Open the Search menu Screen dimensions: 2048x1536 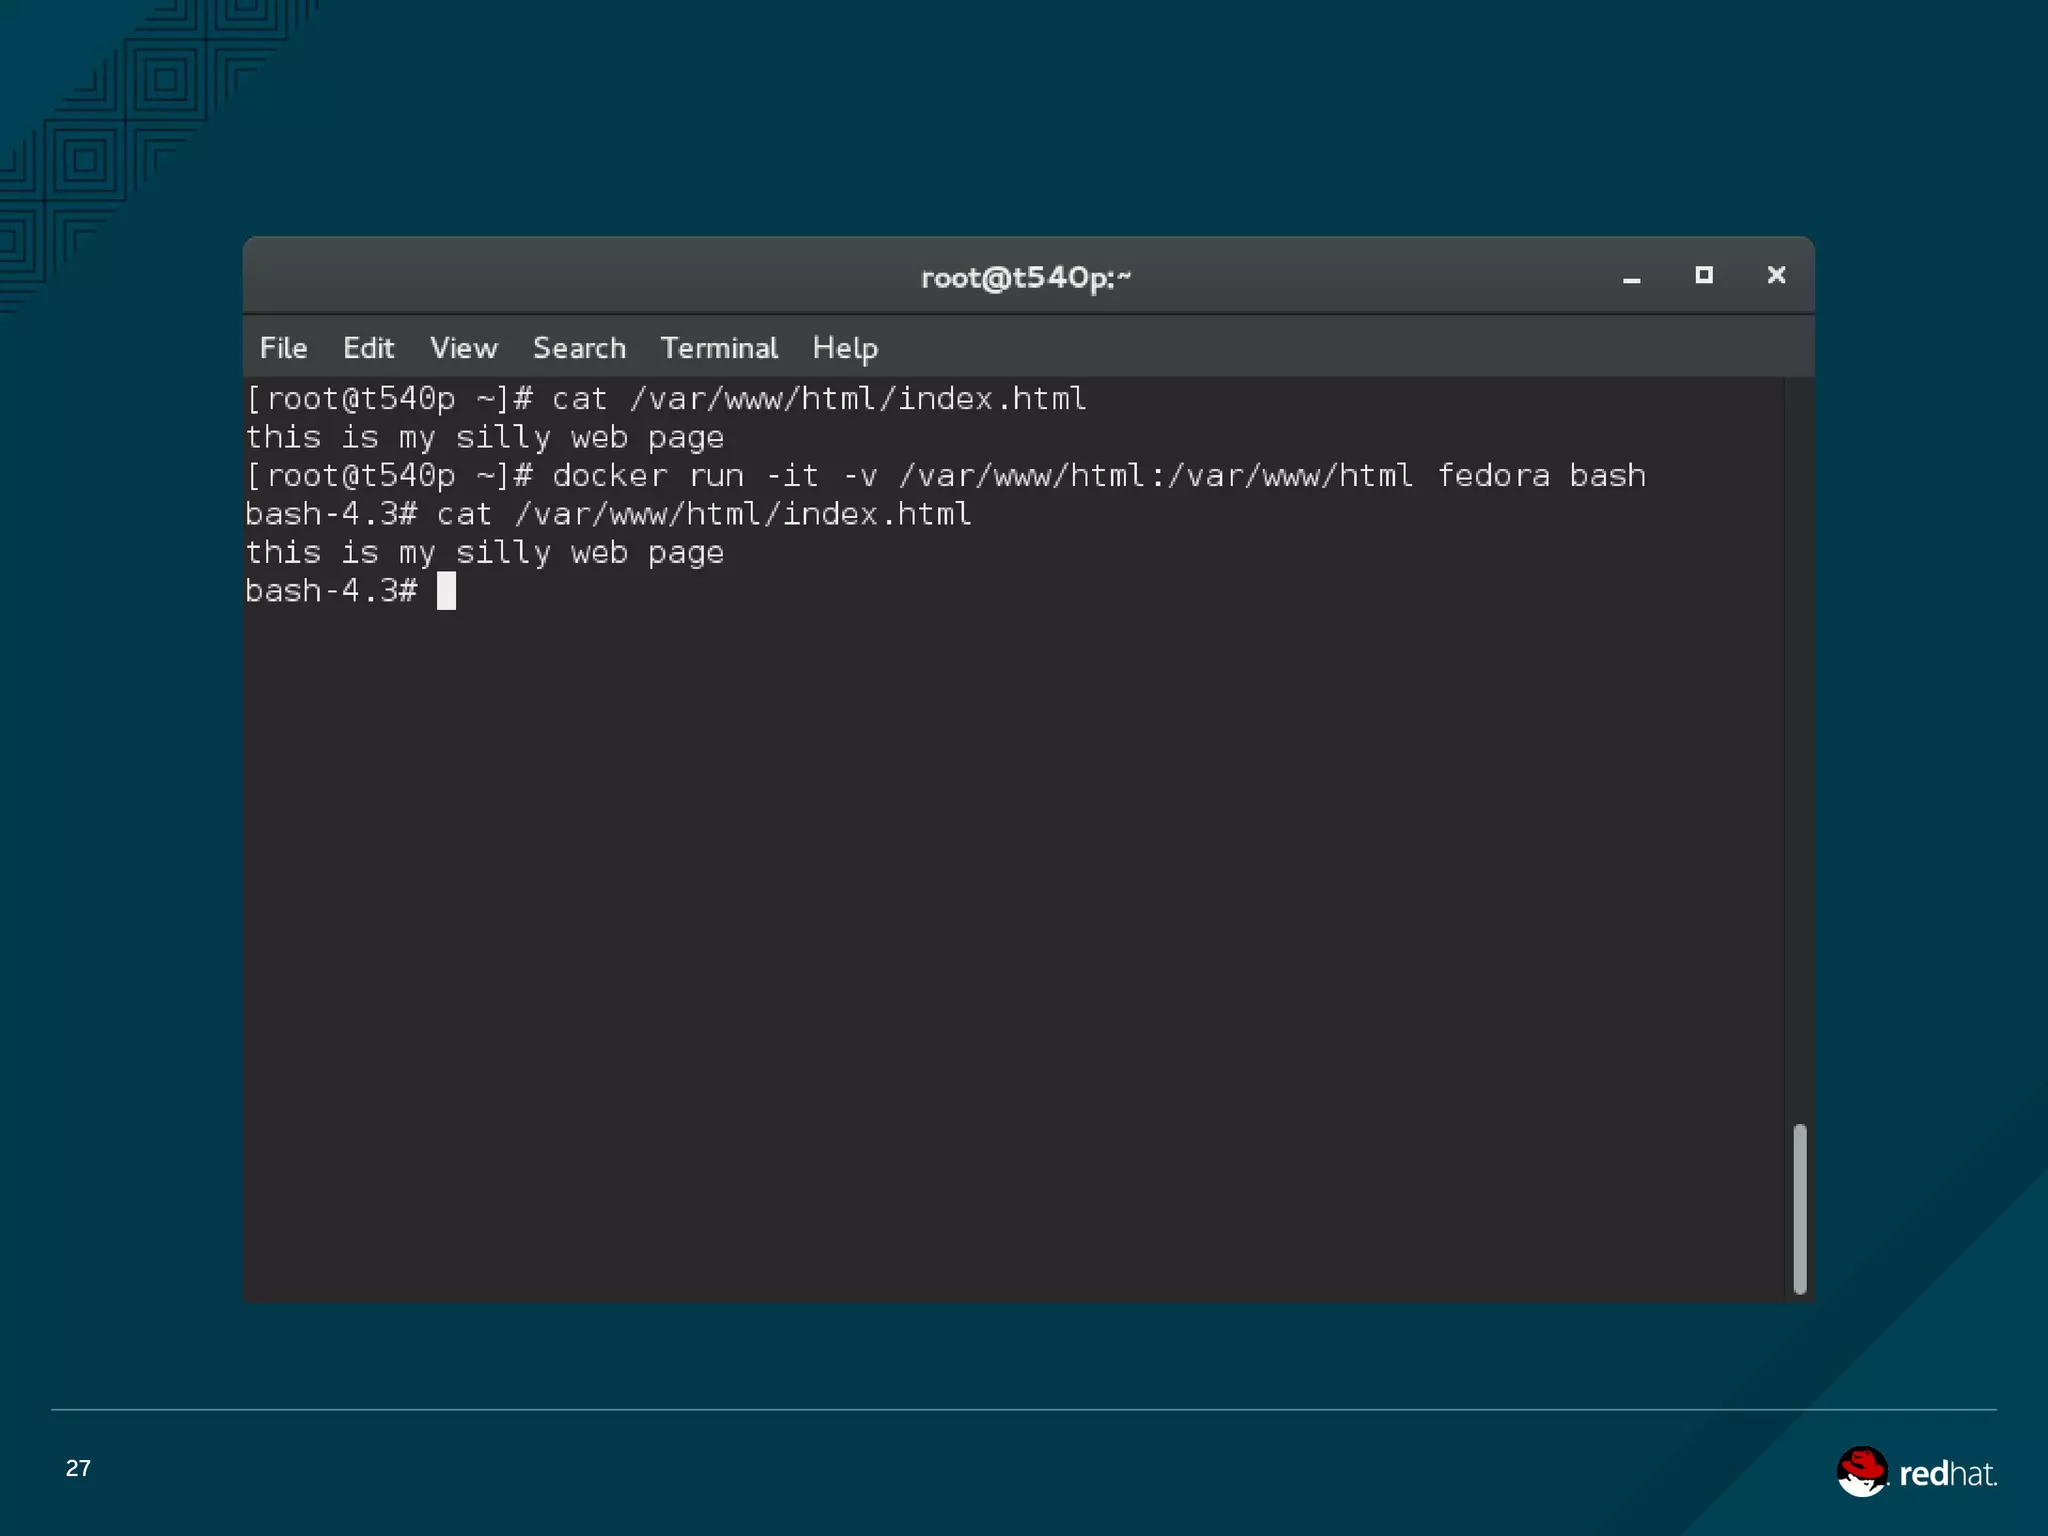[x=579, y=348]
